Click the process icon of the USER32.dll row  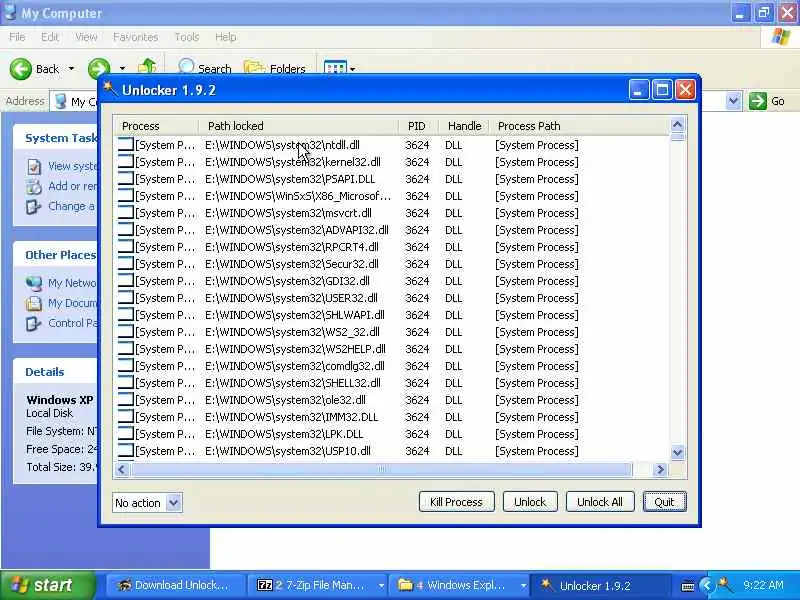126,297
